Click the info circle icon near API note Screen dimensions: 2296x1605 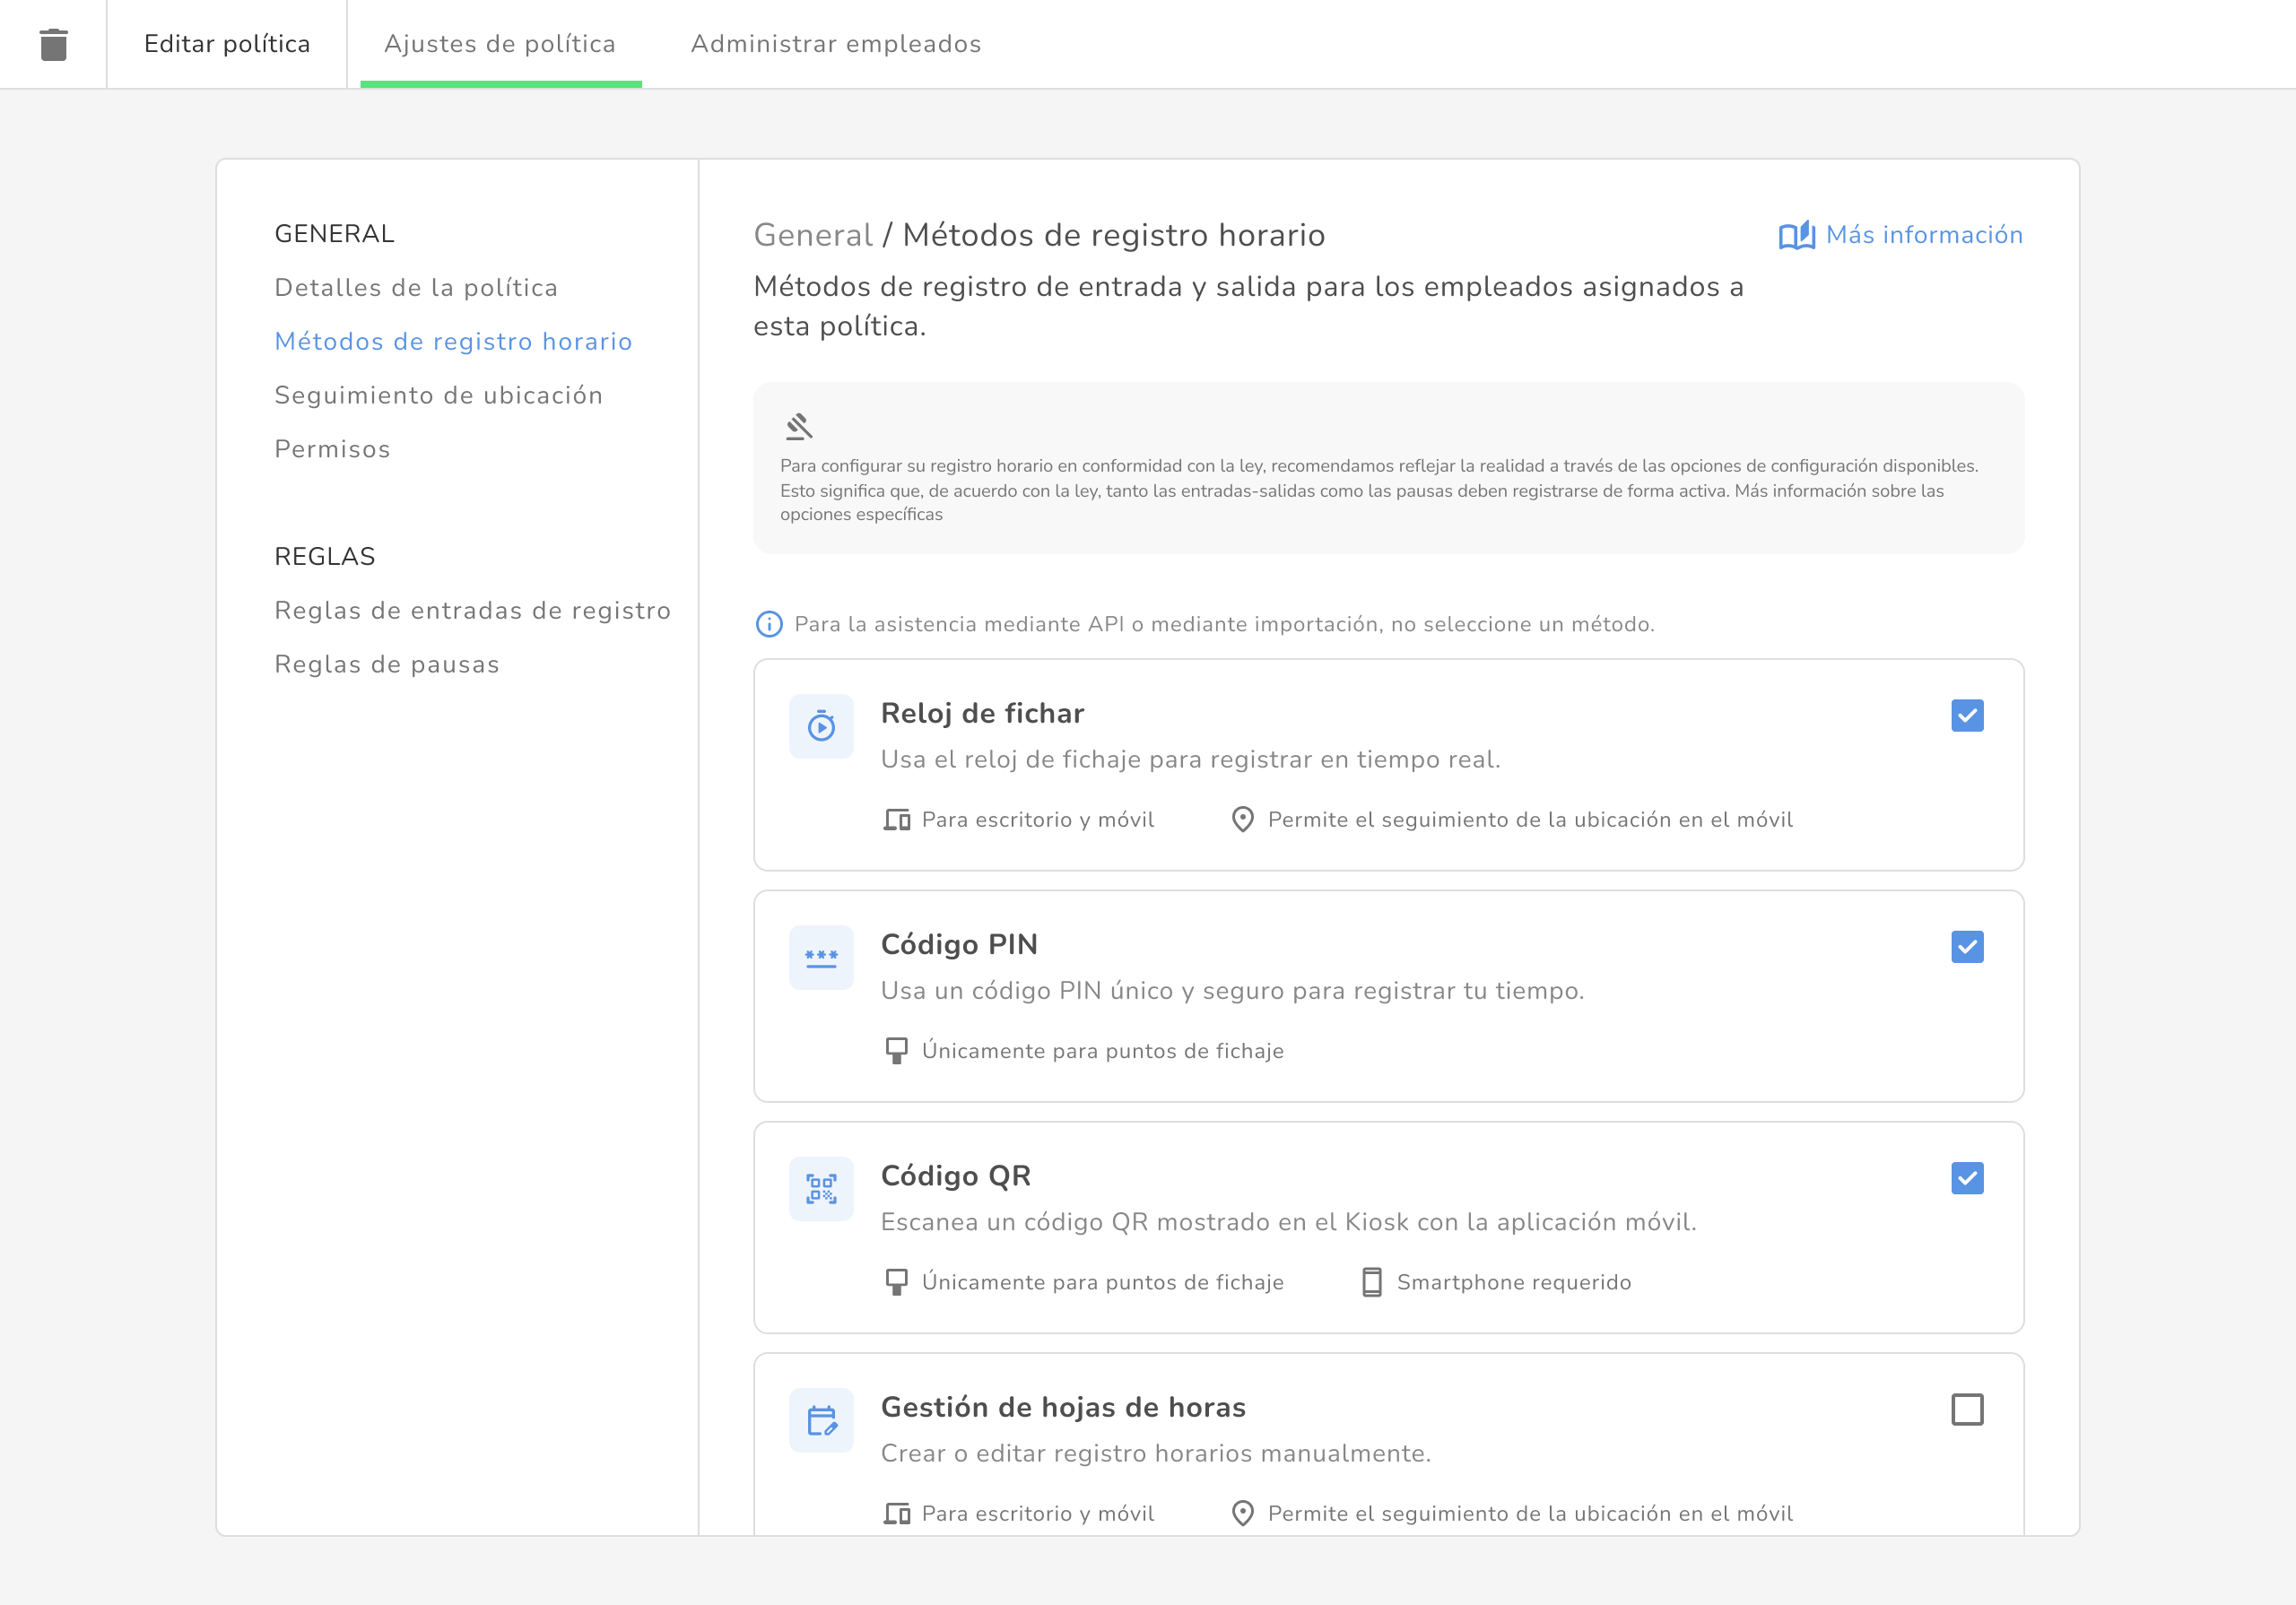[x=769, y=624]
